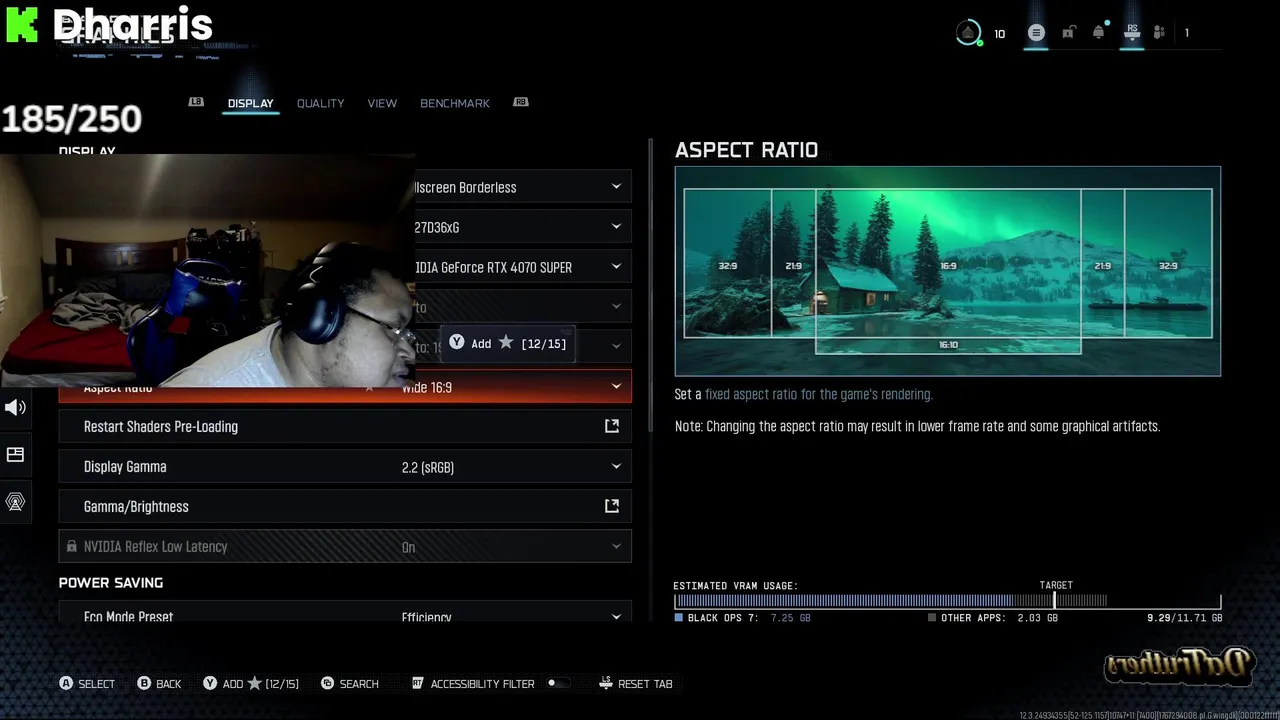
Task: Click the A button Select icon
Action: pos(66,683)
